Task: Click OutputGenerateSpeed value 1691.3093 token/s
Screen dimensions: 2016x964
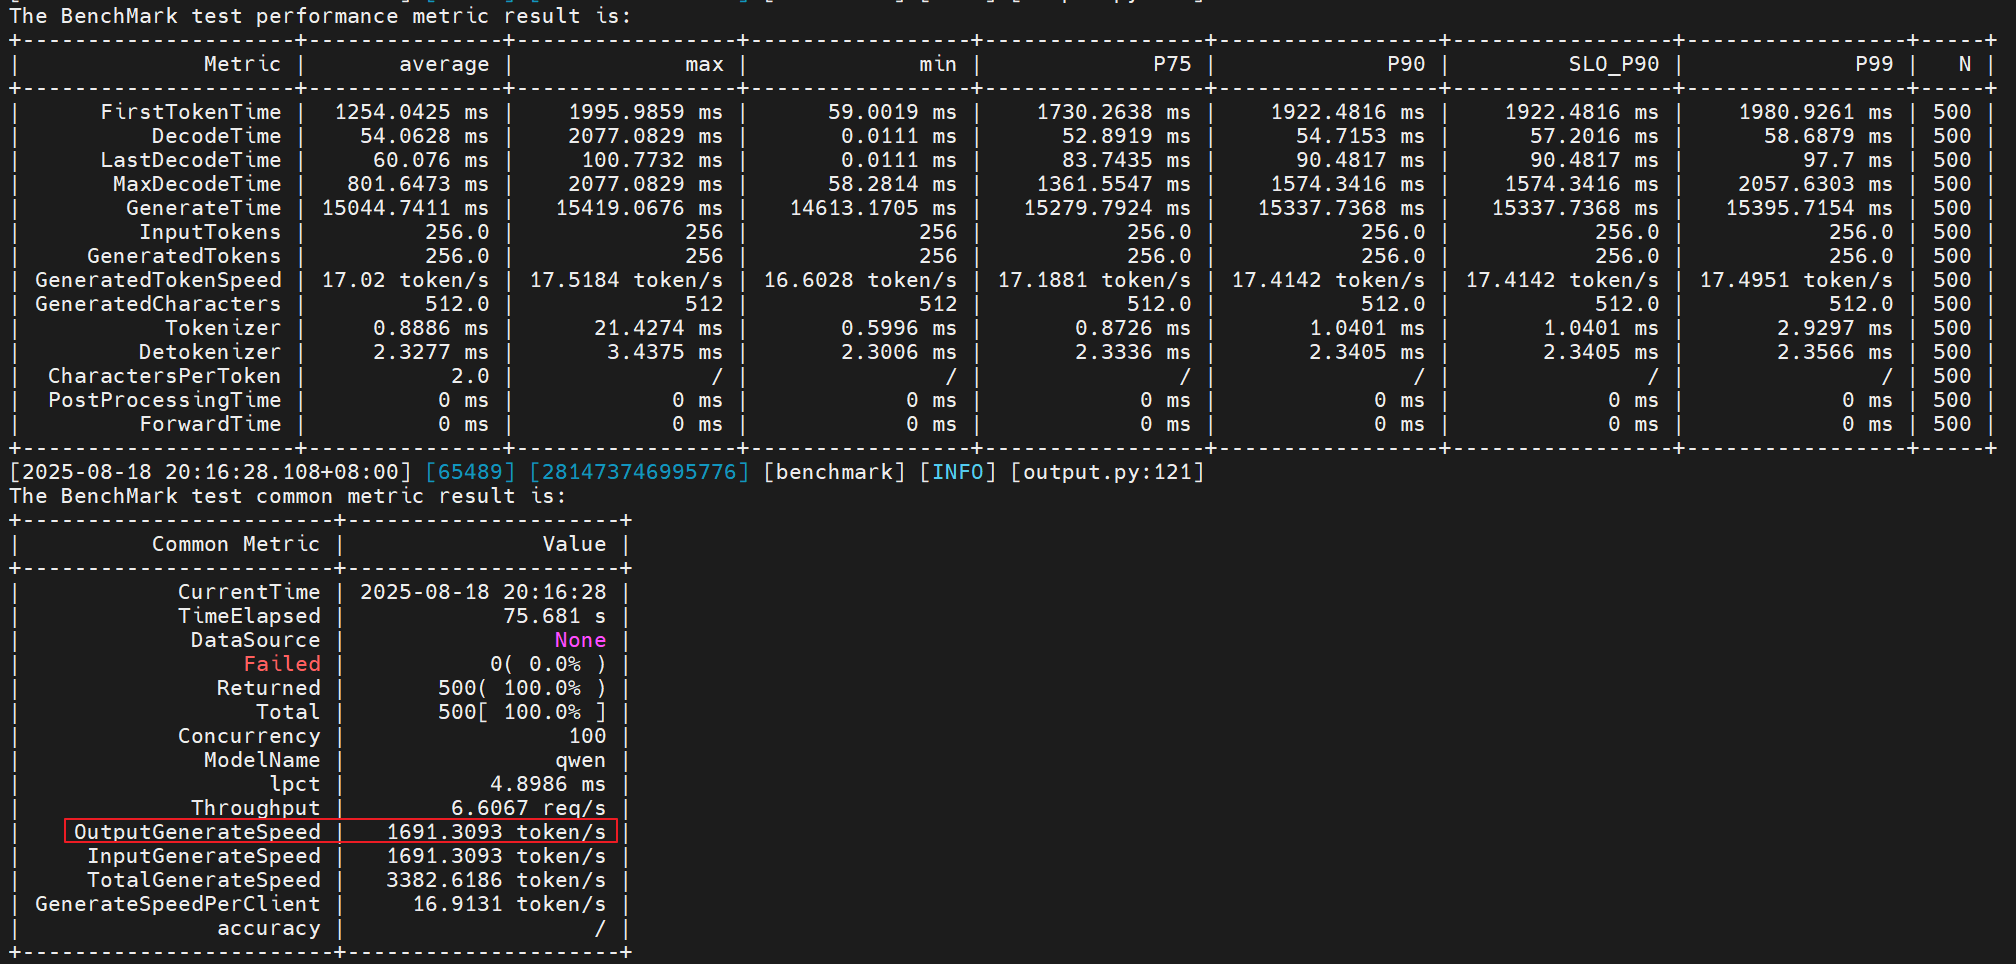Action: (x=496, y=832)
